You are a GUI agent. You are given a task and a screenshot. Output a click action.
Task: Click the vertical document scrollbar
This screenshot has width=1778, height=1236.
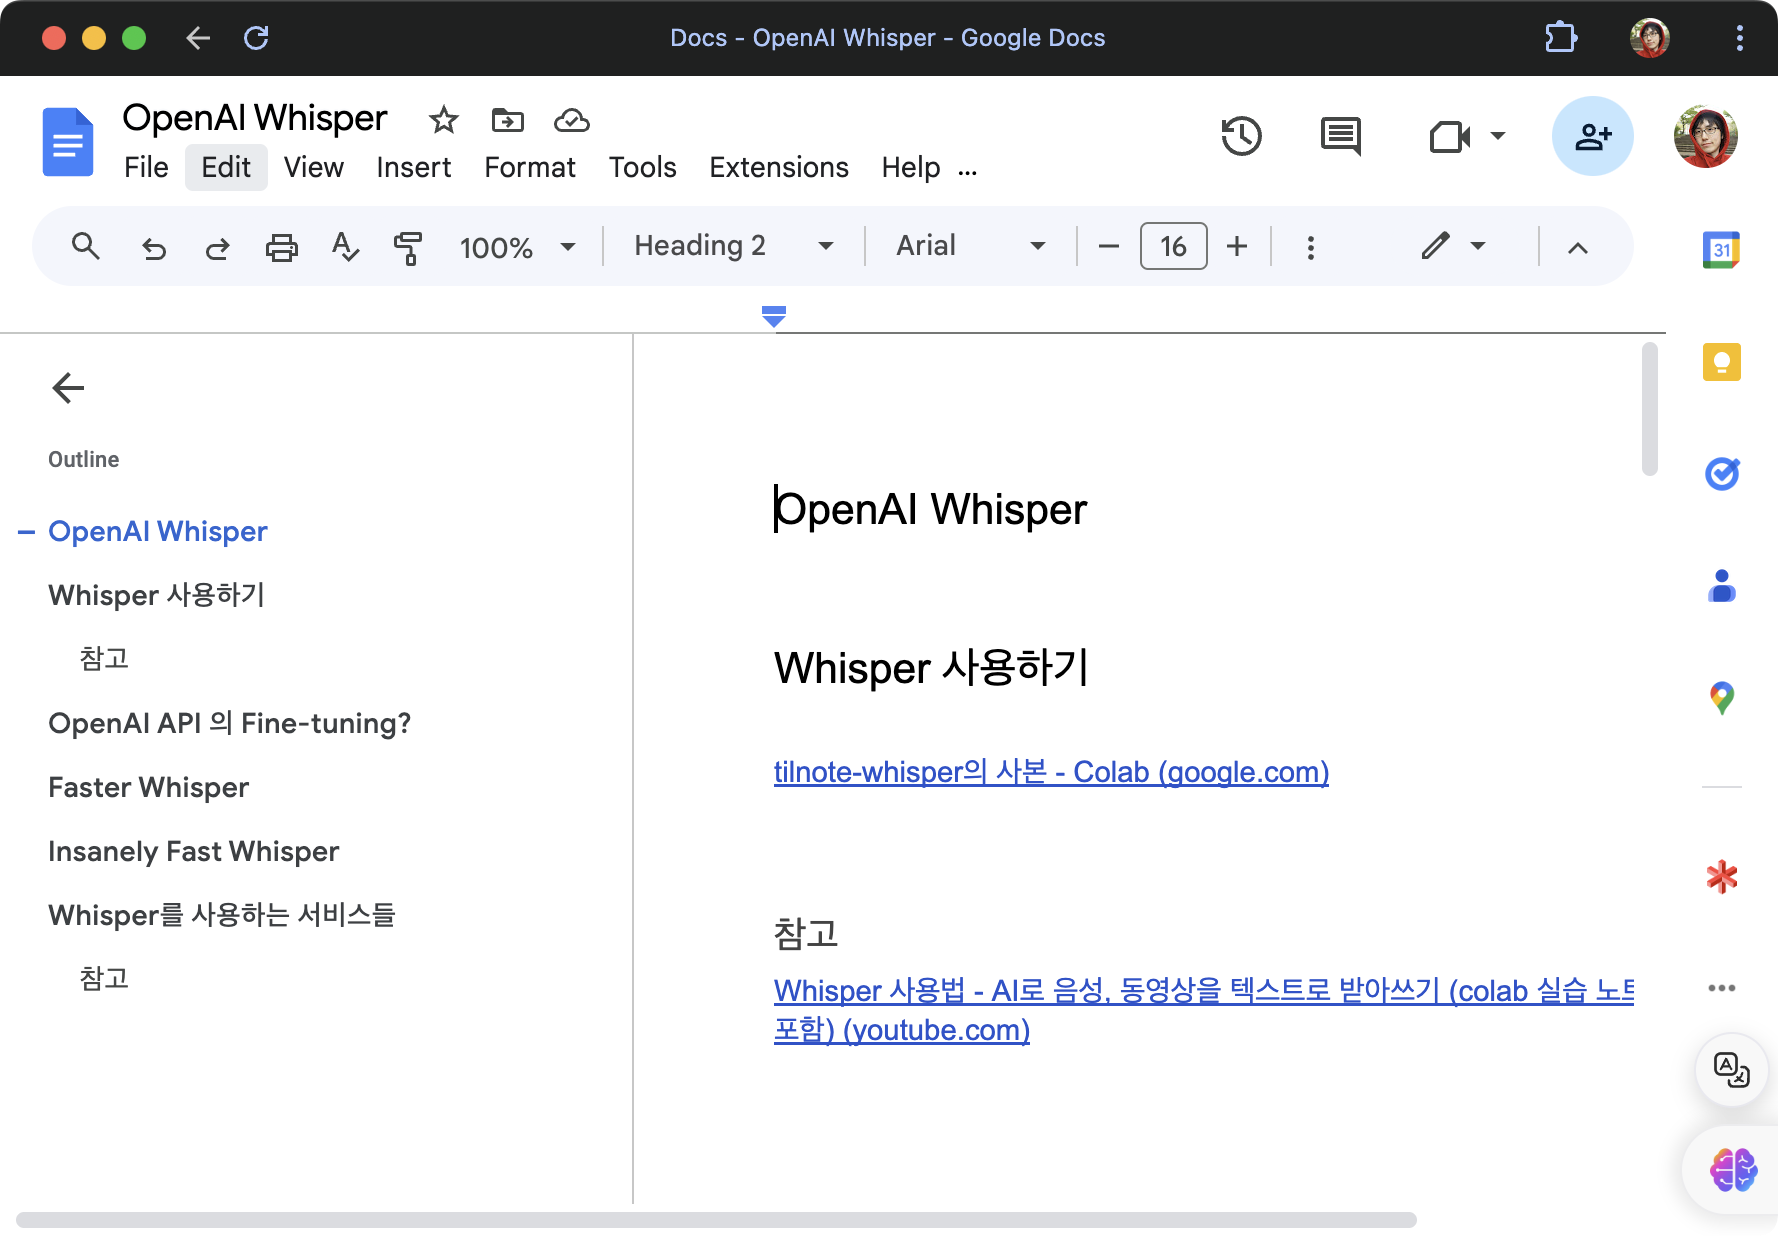(1650, 409)
